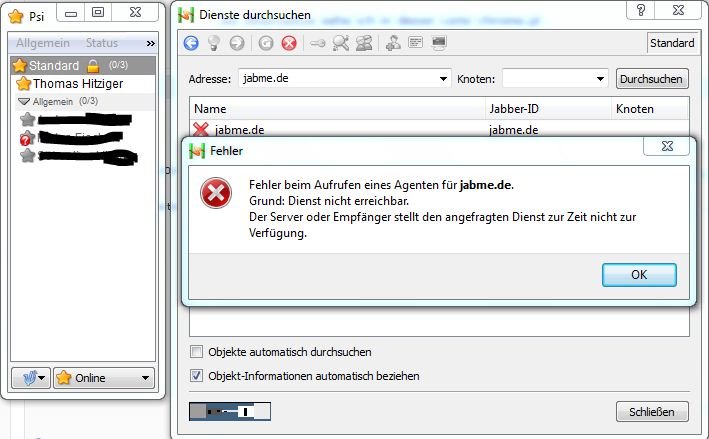The width and height of the screenshot is (709, 439).
Task: Select contact star with red question mark
Action: tap(27, 138)
